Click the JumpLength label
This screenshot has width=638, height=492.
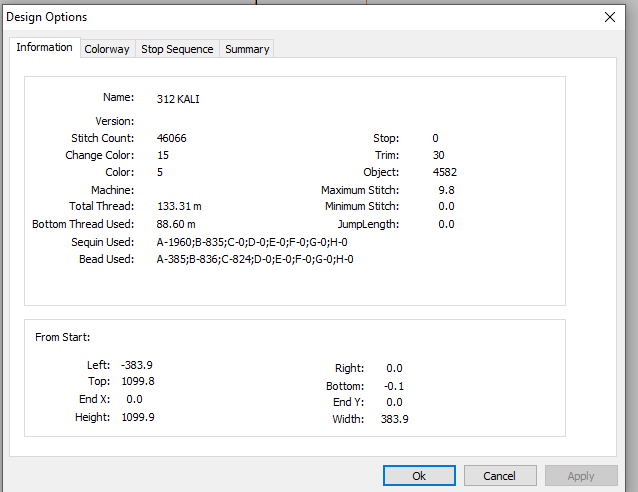point(368,224)
